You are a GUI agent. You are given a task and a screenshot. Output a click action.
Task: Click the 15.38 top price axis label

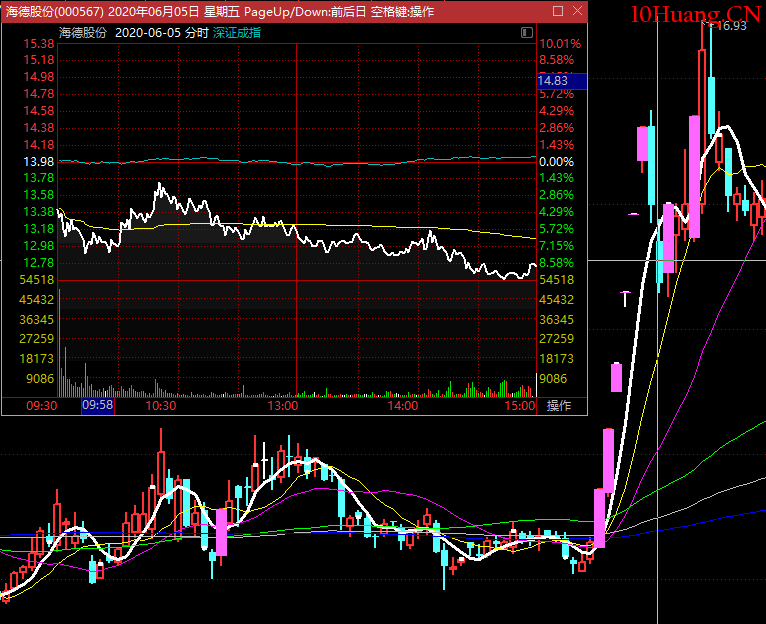(40, 44)
